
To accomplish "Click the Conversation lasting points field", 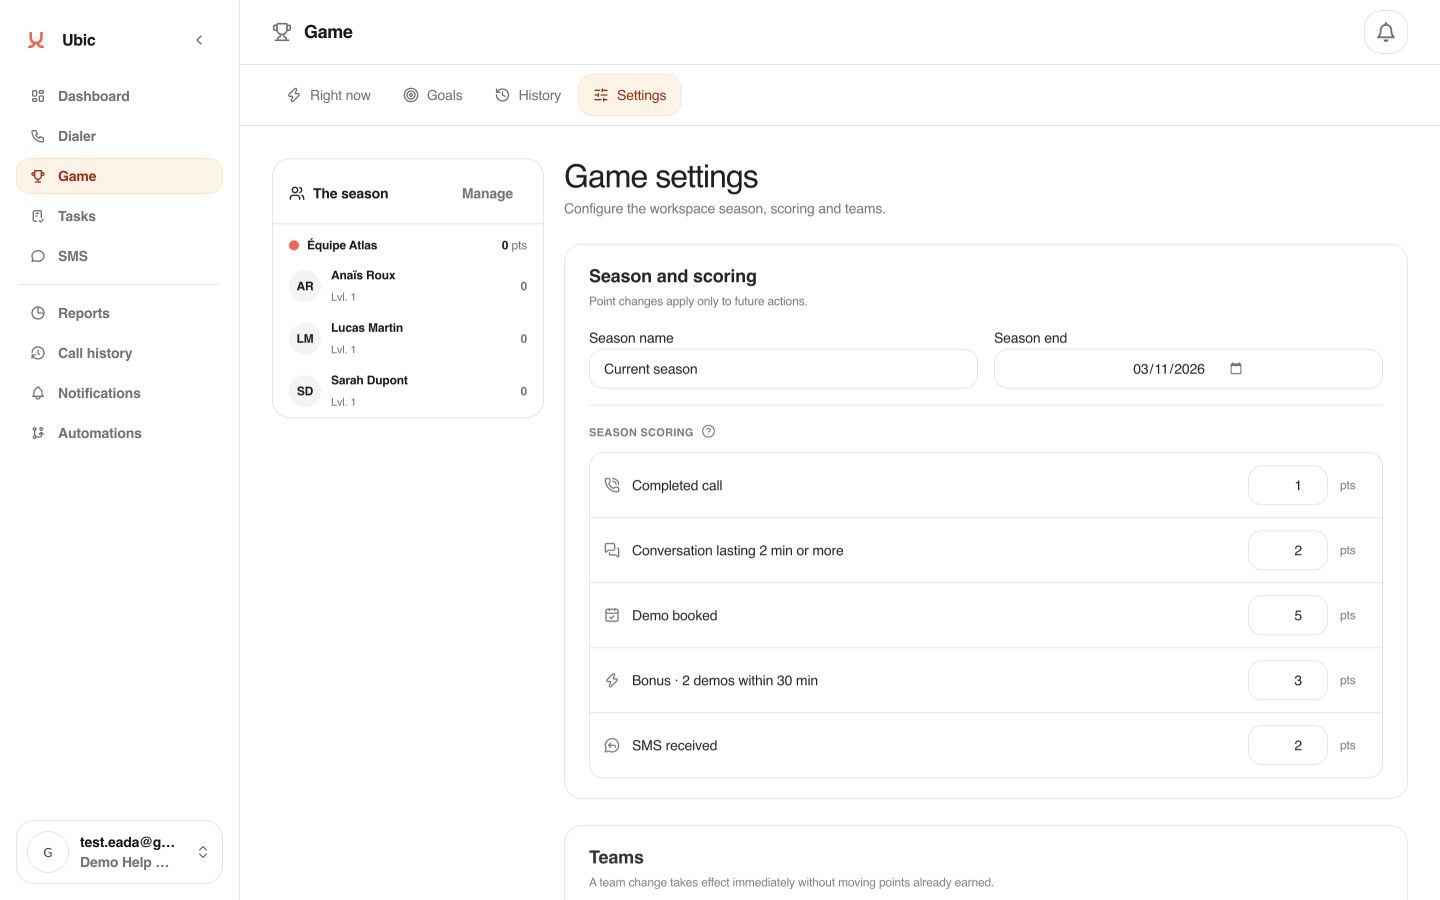I will point(1288,550).
